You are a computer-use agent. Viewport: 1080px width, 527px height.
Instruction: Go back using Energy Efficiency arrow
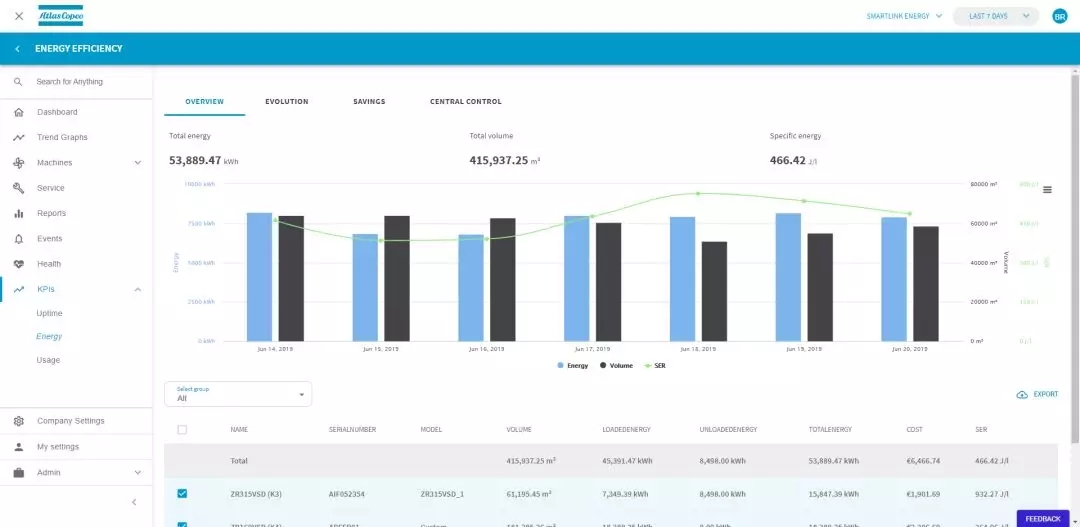click(17, 49)
